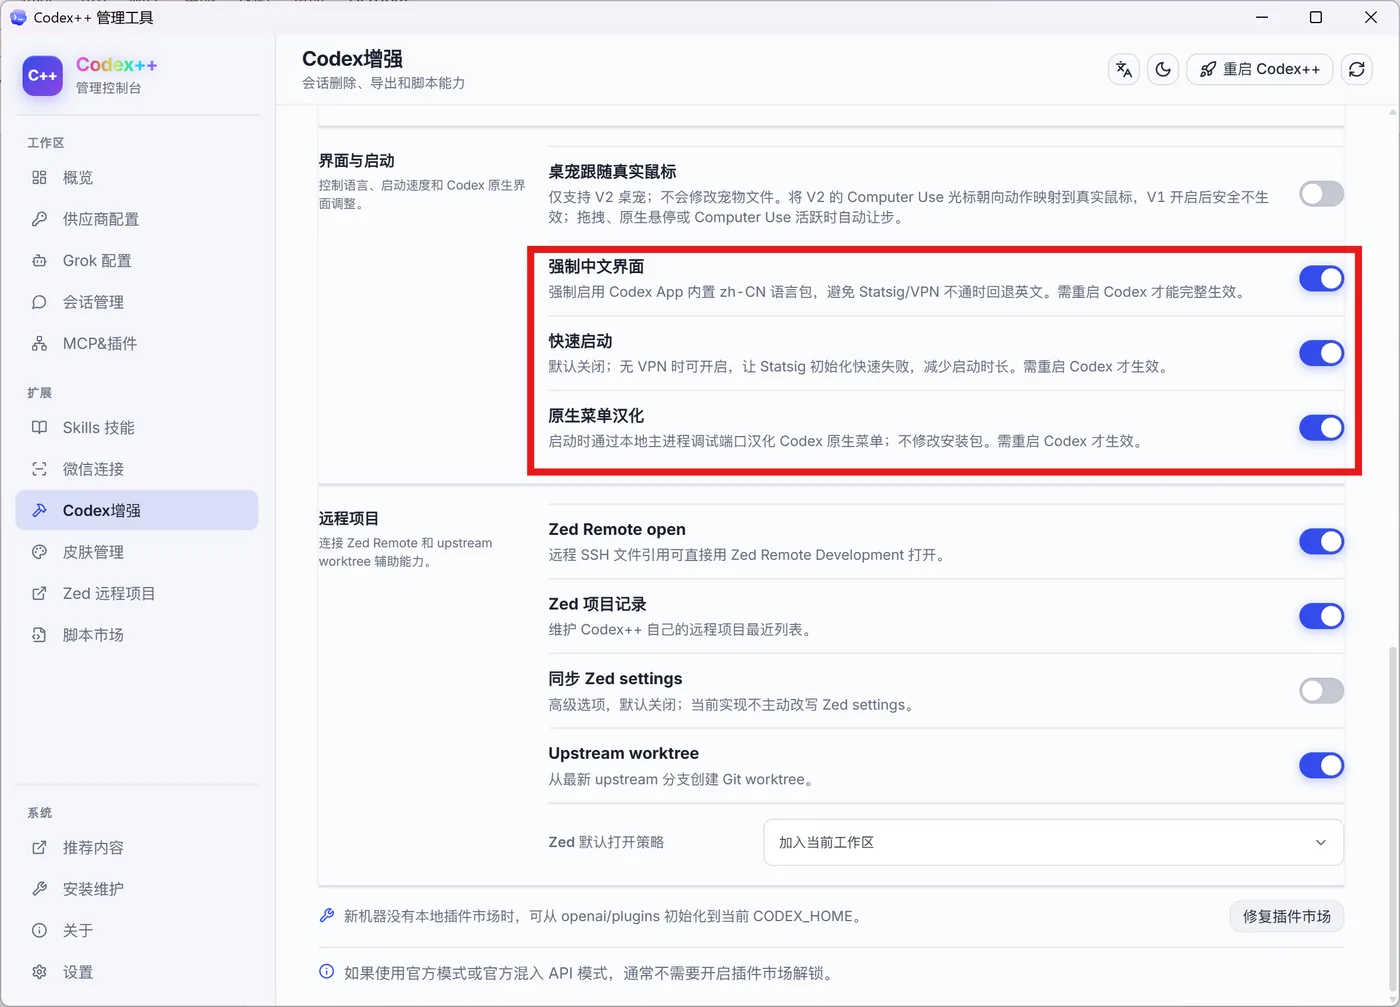The image size is (1400, 1007).
Task: Click the external link icon beside Zed 远程项目
Action: (x=39, y=593)
